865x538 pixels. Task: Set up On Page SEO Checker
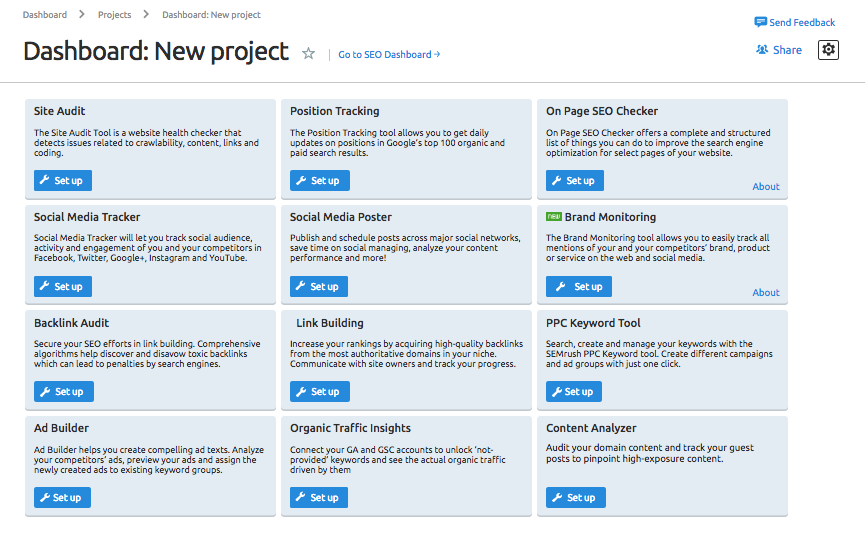[574, 181]
